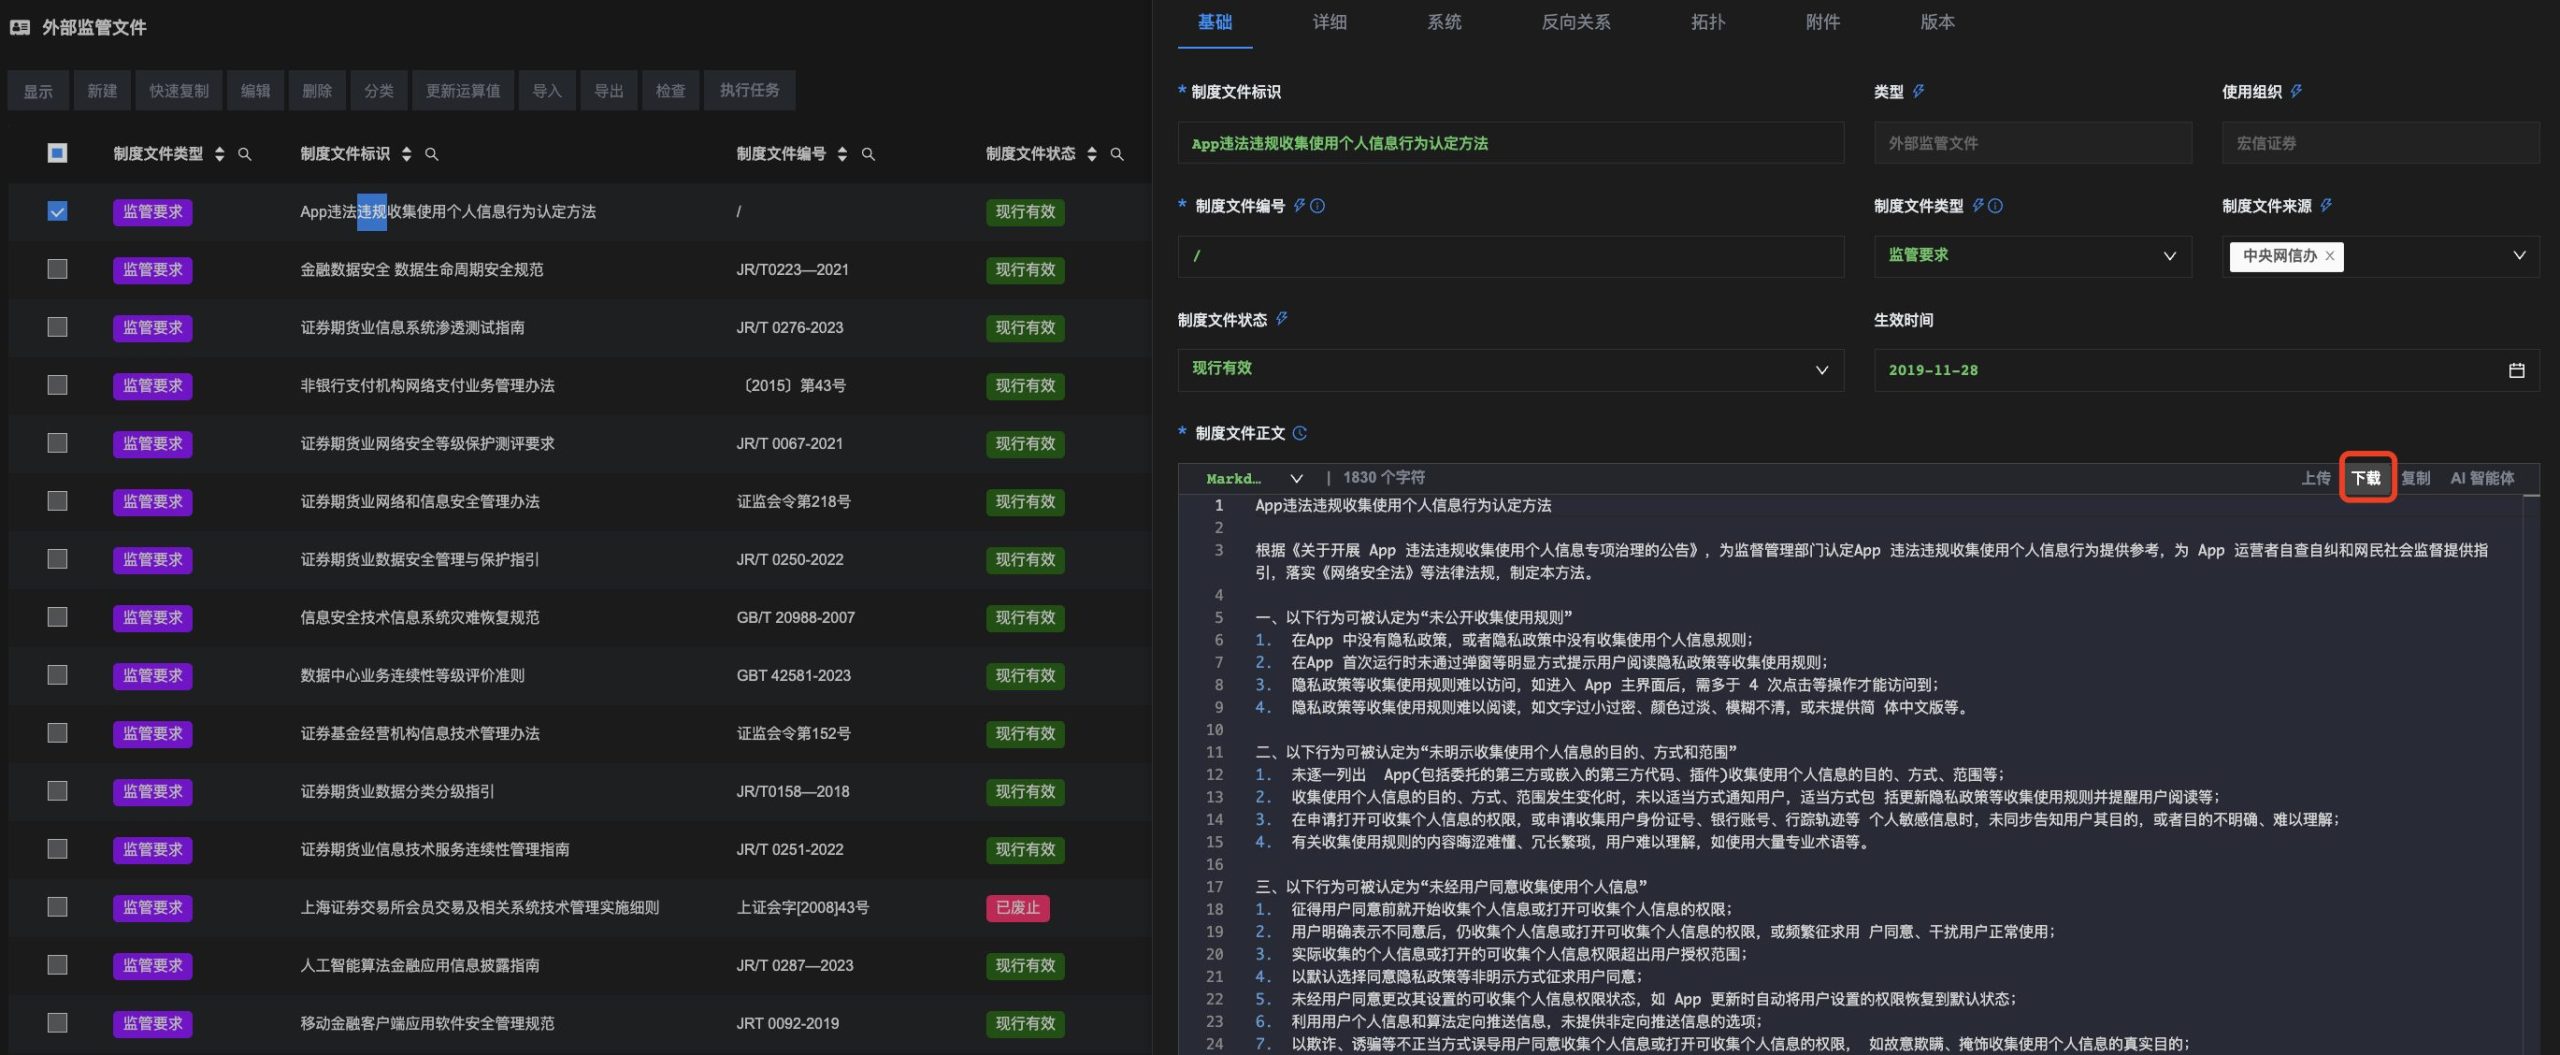This screenshot has width=2560, height=1055.
Task: Switch to the 基础 tab
Action: [1215, 22]
